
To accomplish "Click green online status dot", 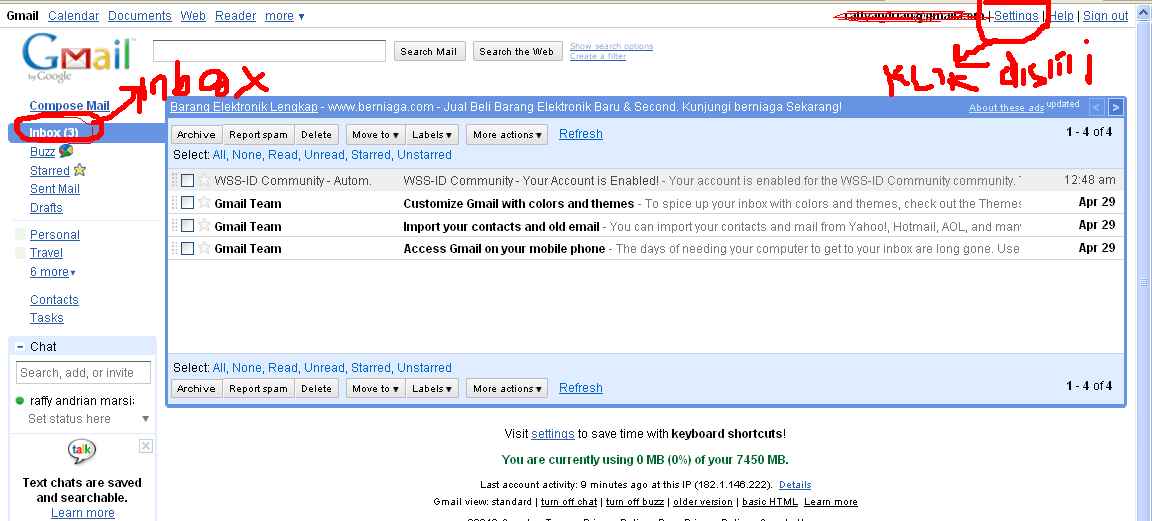I will 20,401.
